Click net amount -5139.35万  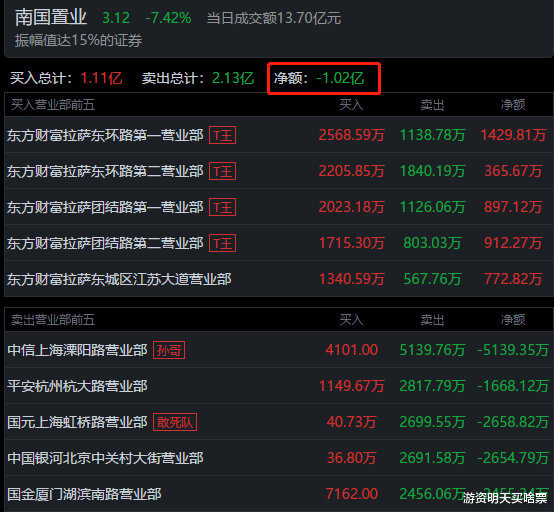(x=513, y=350)
